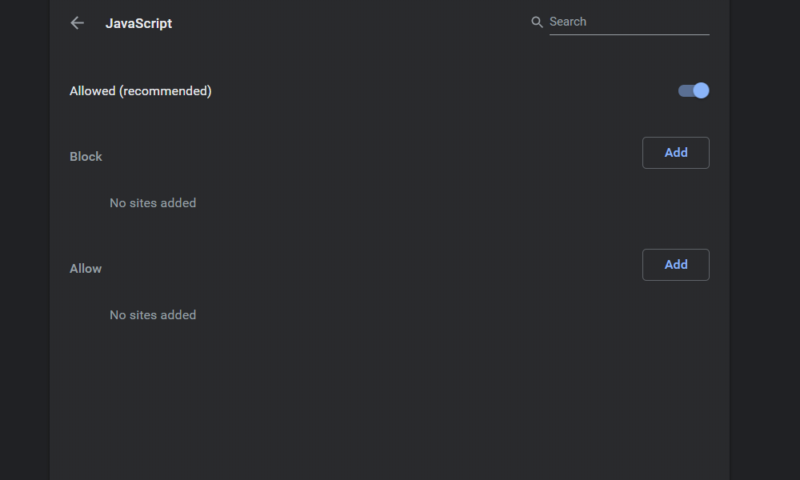Click the back arrow next to JavaScript
This screenshot has height=480, width=800.
pyautogui.click(x=77, y=23)
